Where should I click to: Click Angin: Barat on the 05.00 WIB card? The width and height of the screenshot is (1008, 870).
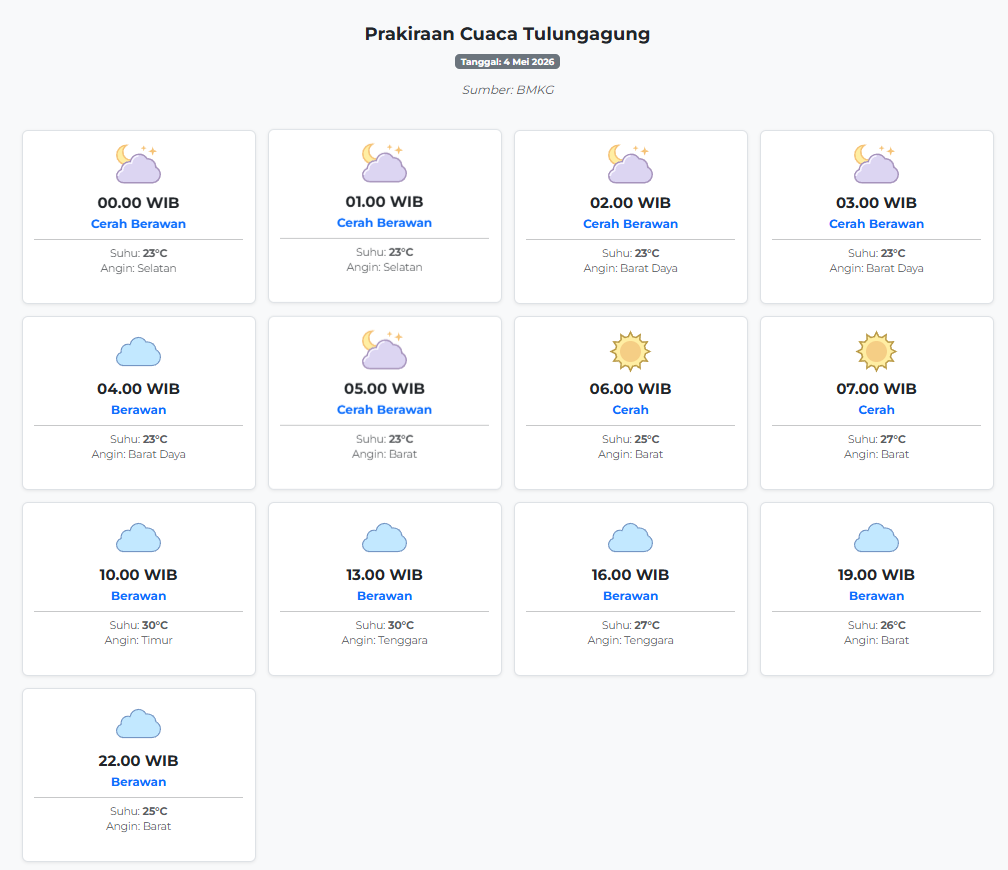(384, 454)
